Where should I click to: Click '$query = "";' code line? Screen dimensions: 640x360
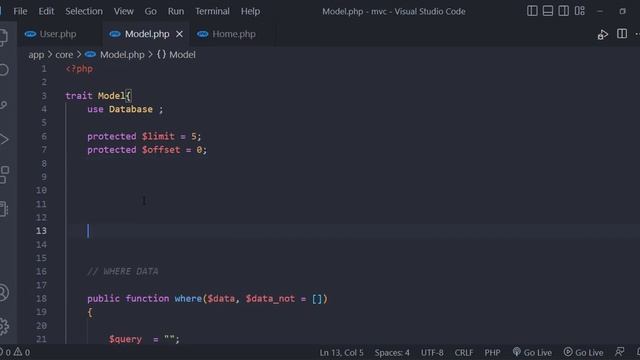144,339
